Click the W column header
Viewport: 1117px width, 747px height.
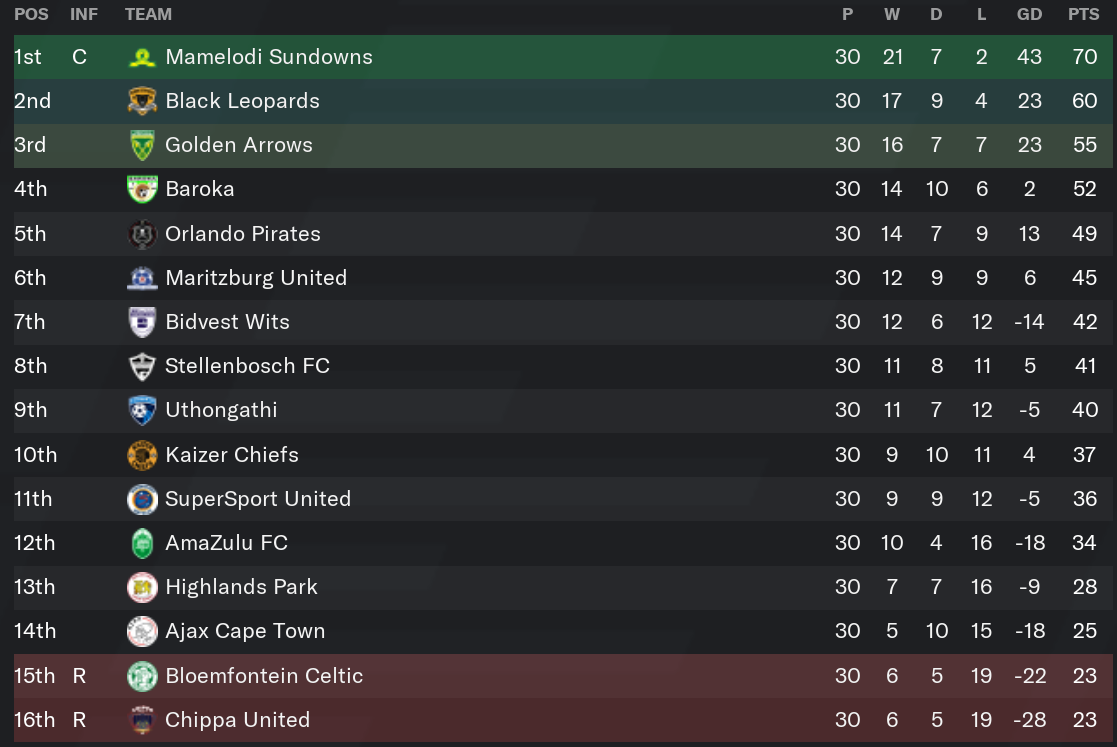click(892, 14)
